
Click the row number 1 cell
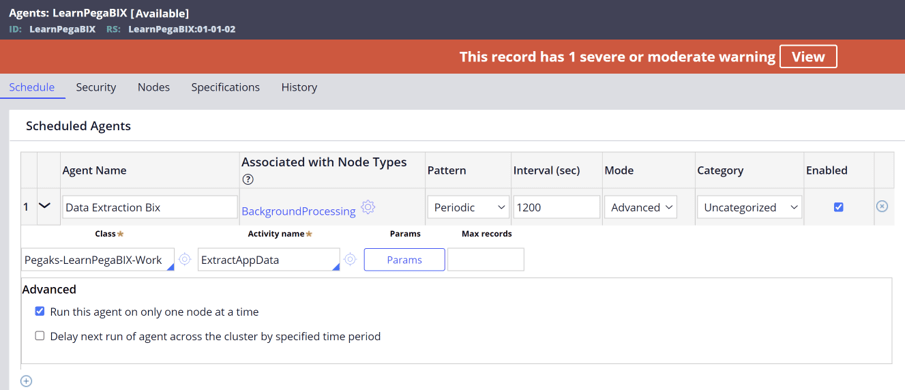pyautogui.click(x=26, y=207)
